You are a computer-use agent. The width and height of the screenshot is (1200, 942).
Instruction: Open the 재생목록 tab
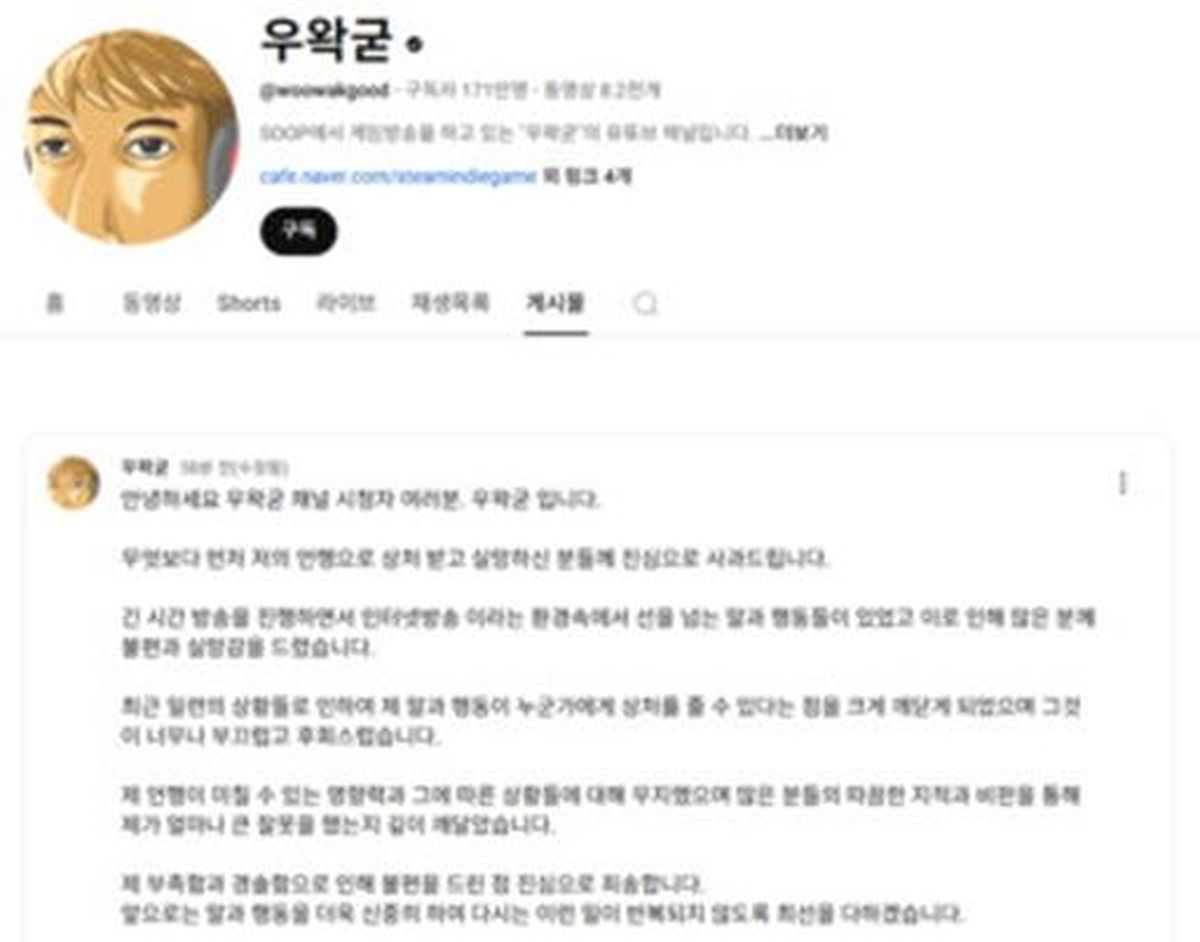(450, 303)
